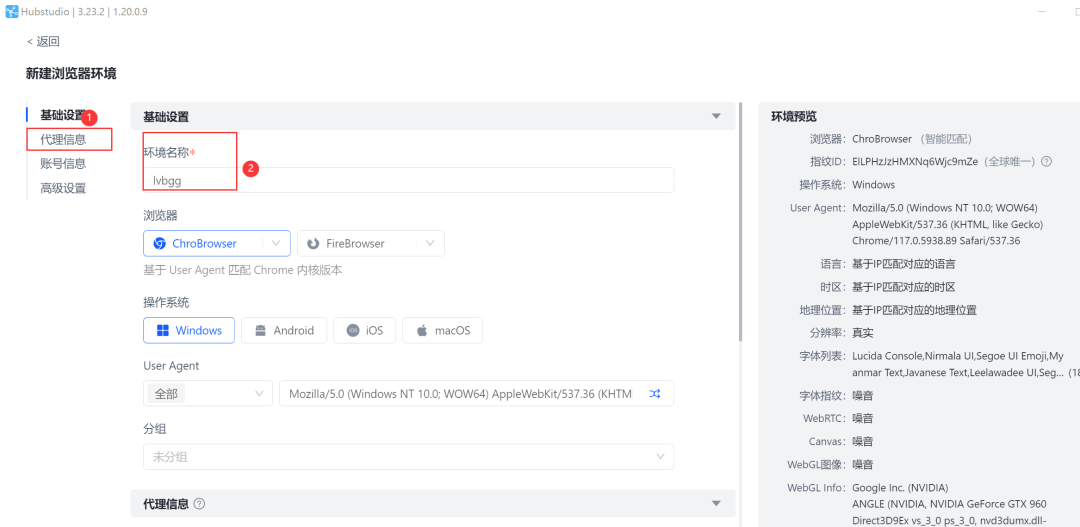Click the 指纹ID help question icon

click(x=1046, y=161)
